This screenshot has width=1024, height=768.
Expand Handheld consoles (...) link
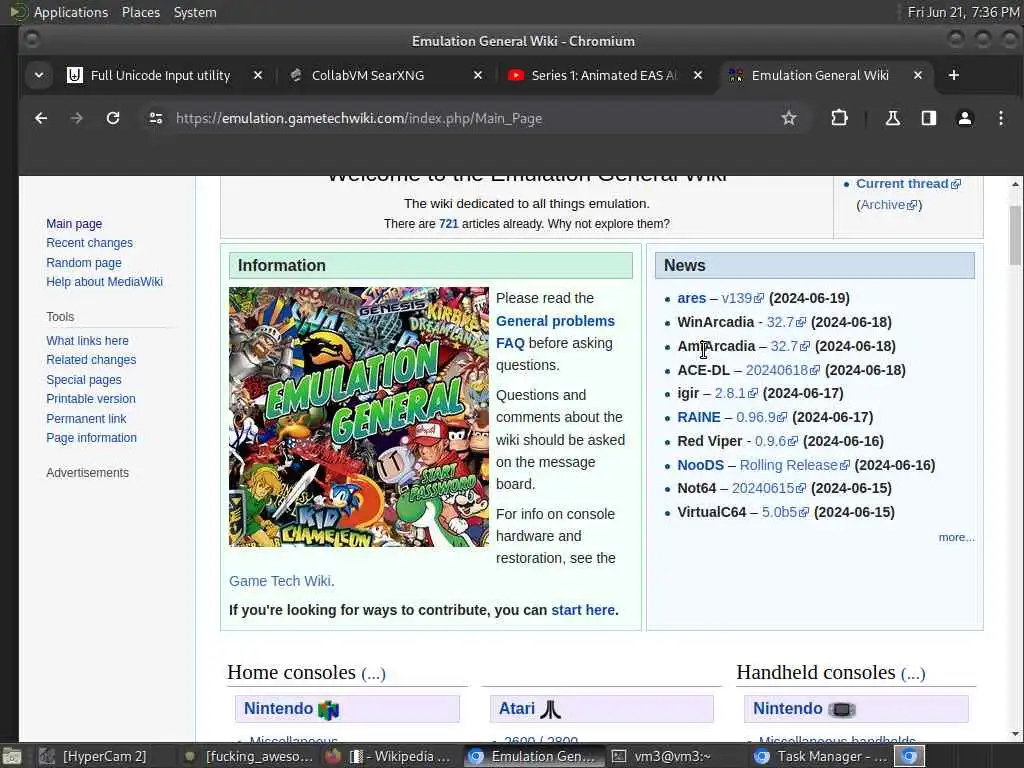[x=913, y=673]
